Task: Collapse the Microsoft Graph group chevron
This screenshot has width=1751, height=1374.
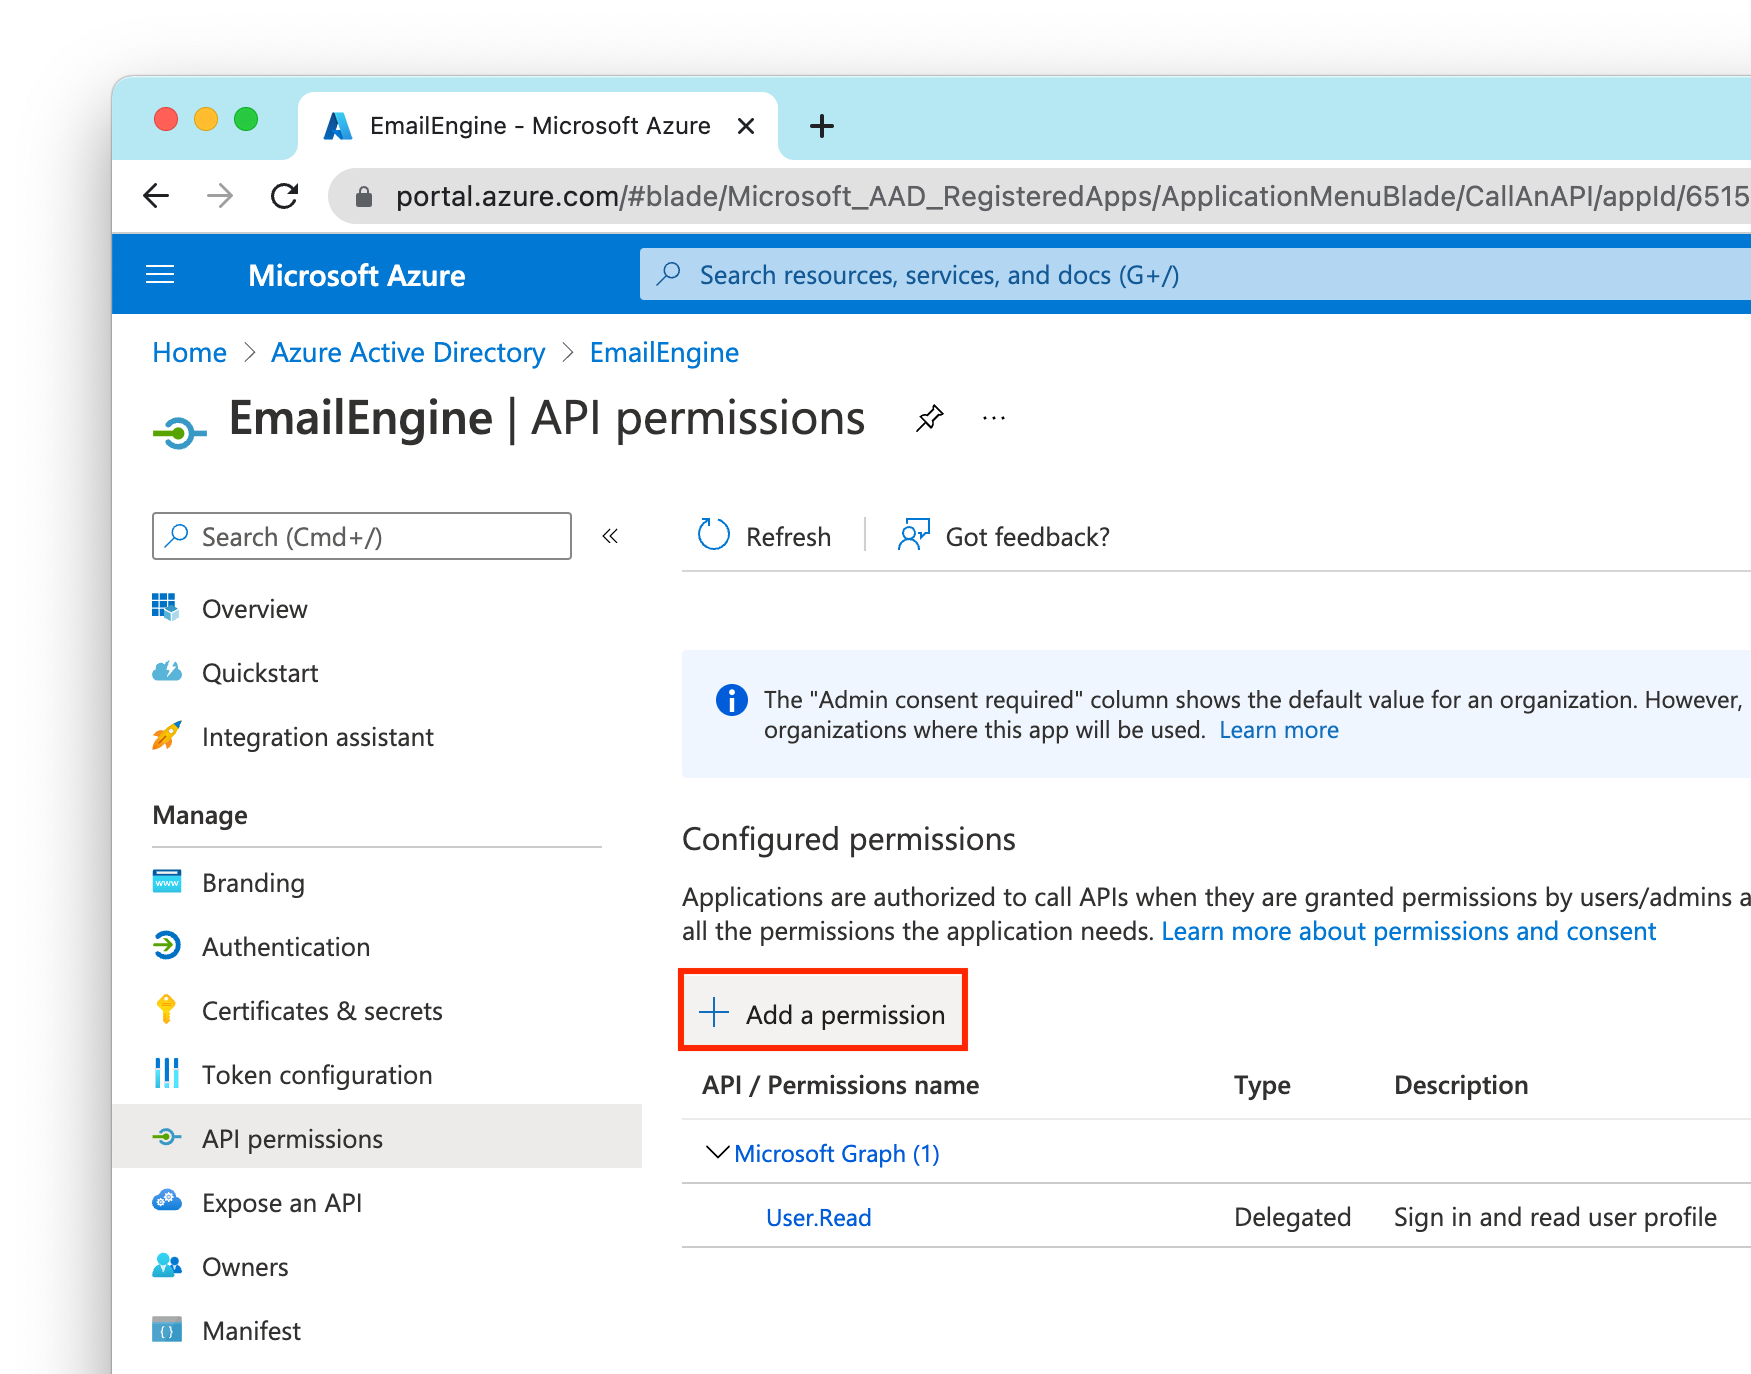Action: point(716,1152)
